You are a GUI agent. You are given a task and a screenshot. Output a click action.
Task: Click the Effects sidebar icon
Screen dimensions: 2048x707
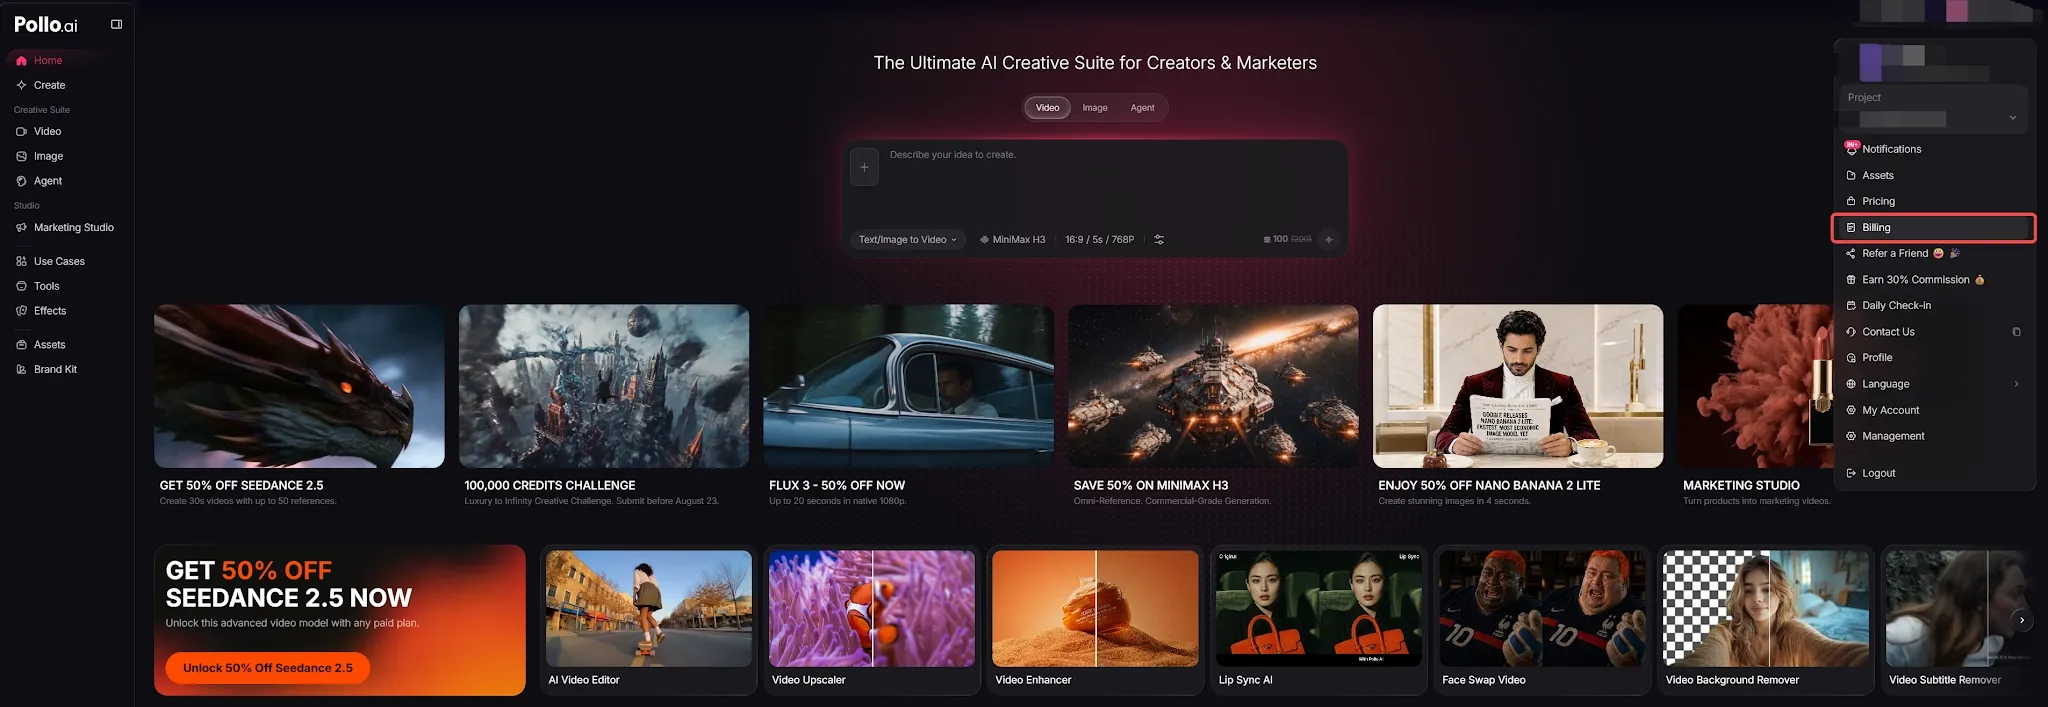pos(21,311)
